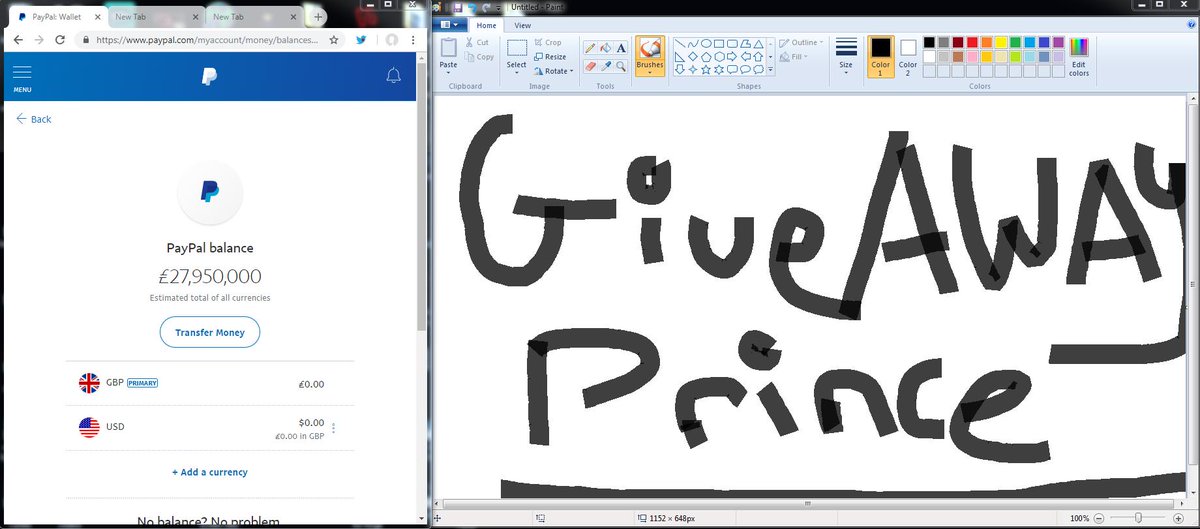This screenshot has width=1200, height=529.
Task: Click the Transfer Money button
Action: pos(209,332)
